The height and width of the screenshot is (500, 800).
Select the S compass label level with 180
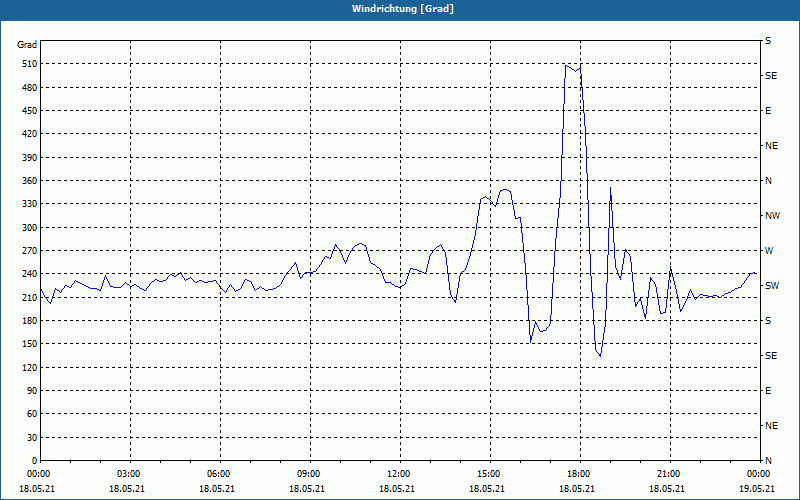768,320
